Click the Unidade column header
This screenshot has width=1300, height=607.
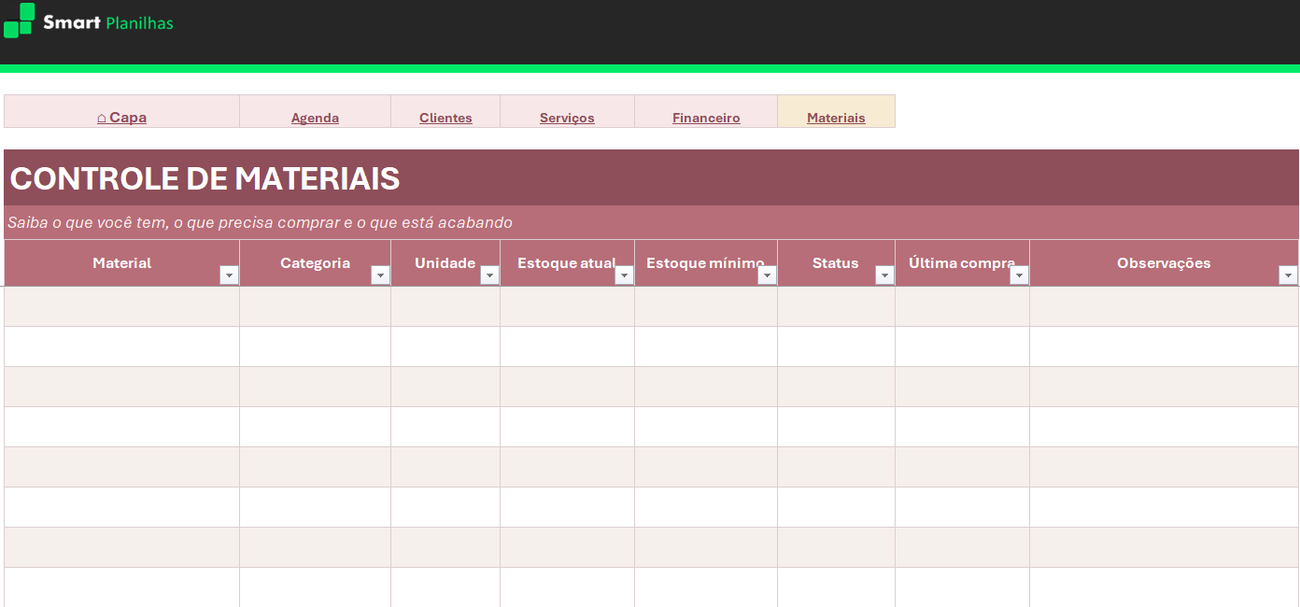pyautogui.click(x=445, y=263)
